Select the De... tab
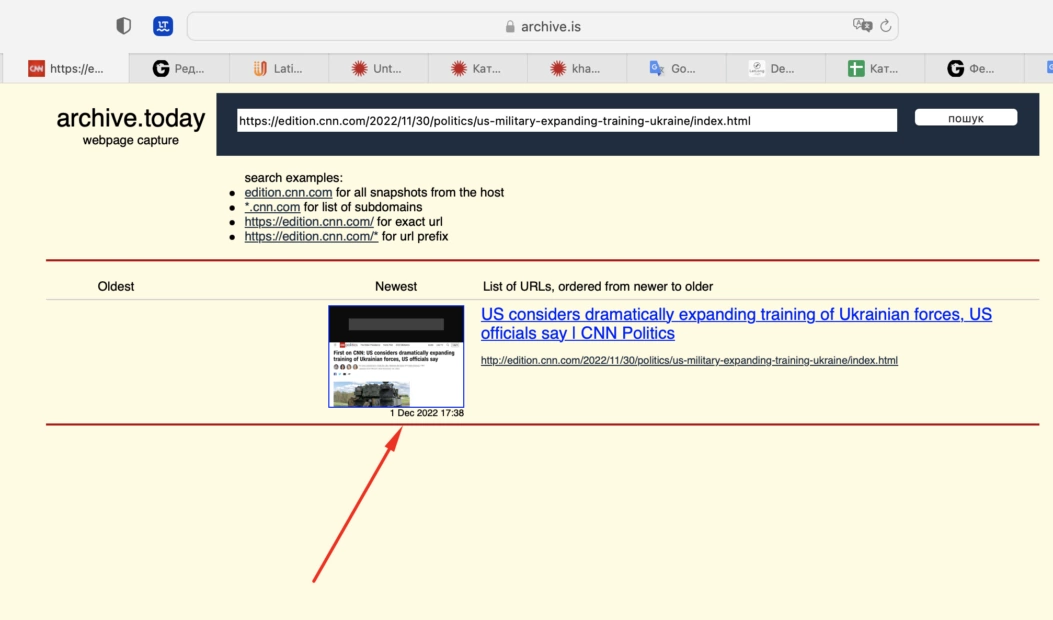 pos(775,68)
